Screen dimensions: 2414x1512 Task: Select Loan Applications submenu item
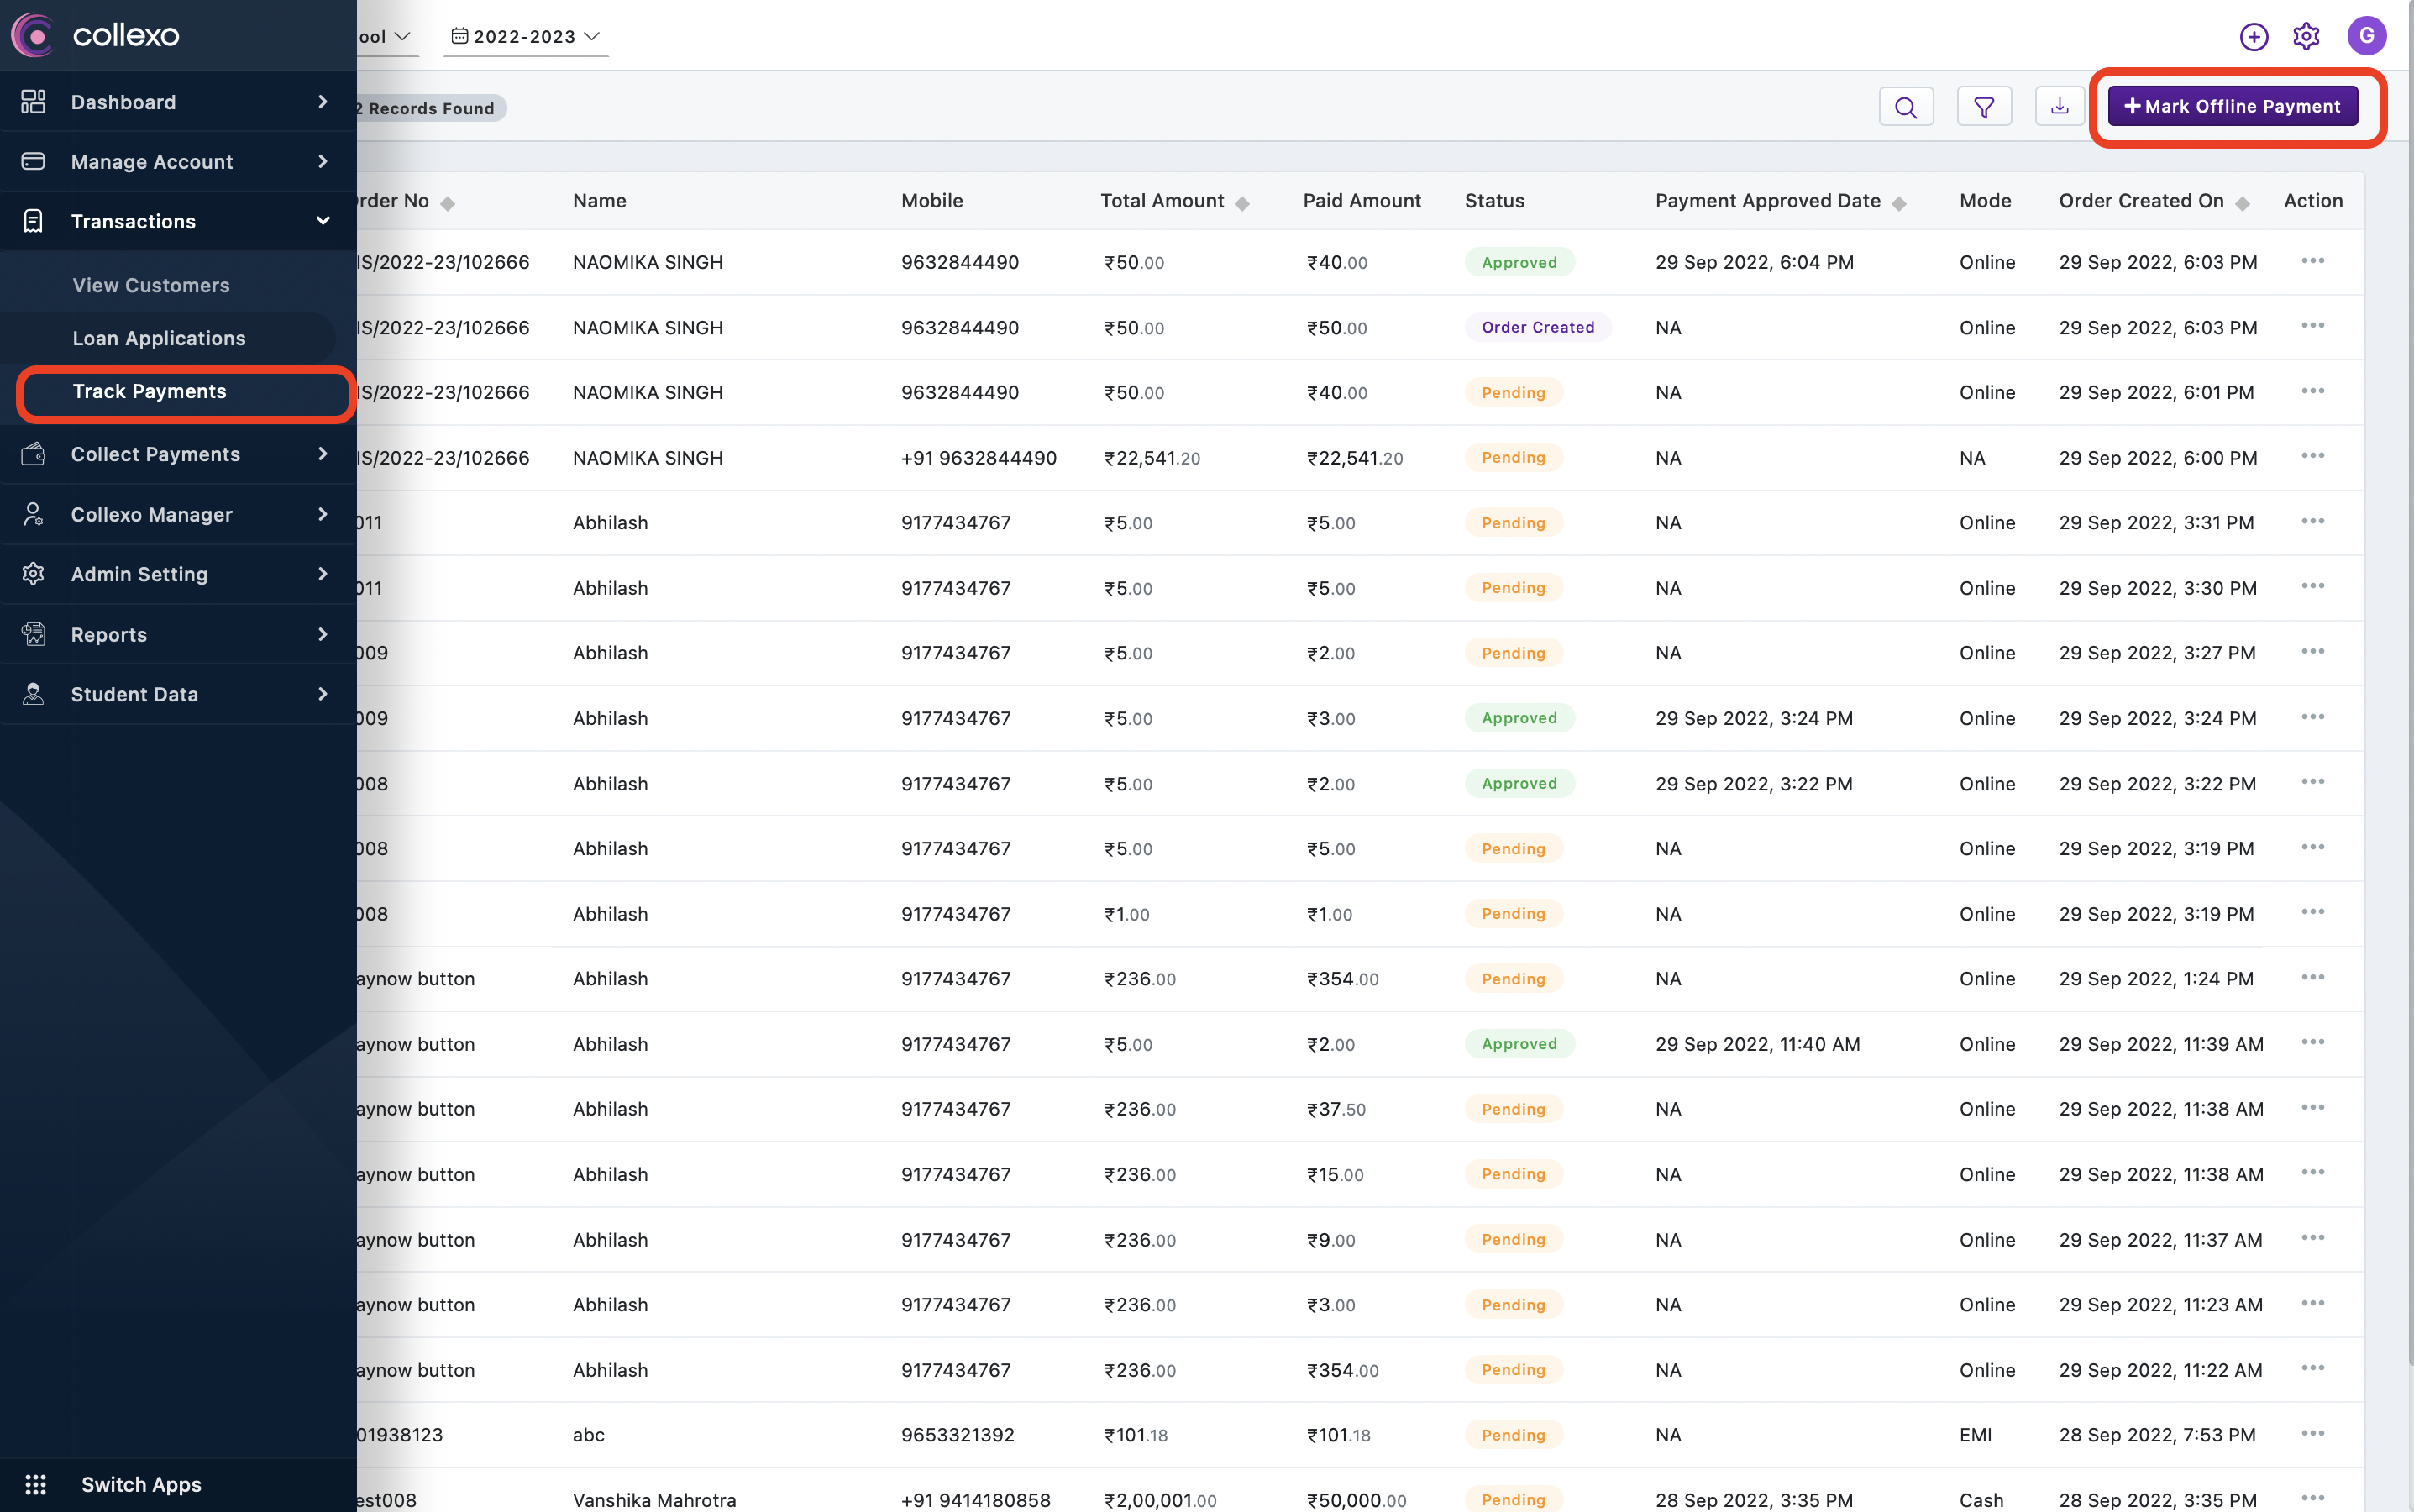click(159, 338)
